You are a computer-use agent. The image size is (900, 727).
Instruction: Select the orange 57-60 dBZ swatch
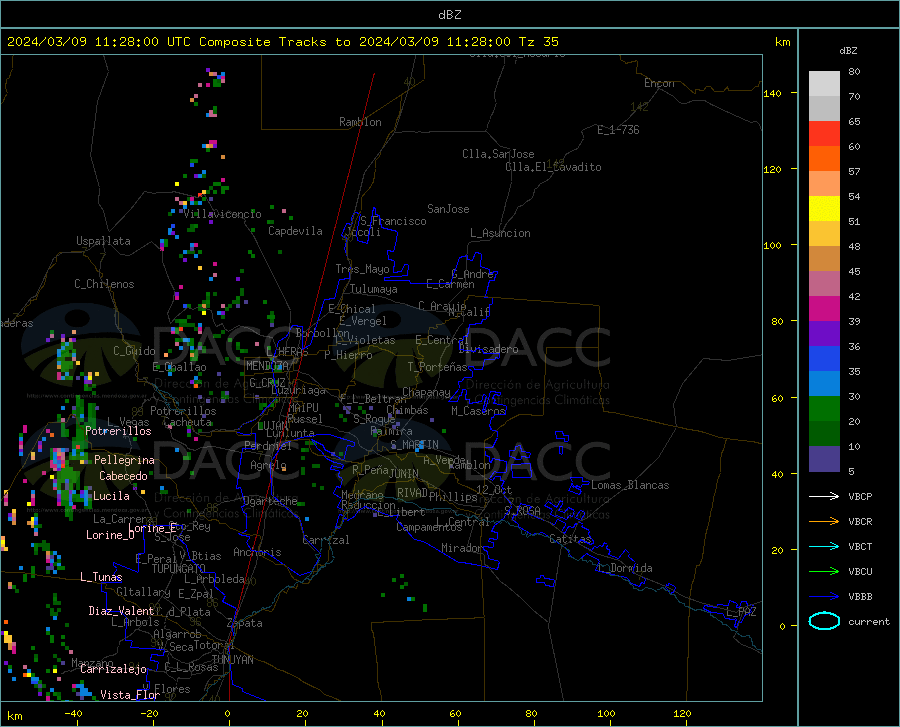pos(824,159)
